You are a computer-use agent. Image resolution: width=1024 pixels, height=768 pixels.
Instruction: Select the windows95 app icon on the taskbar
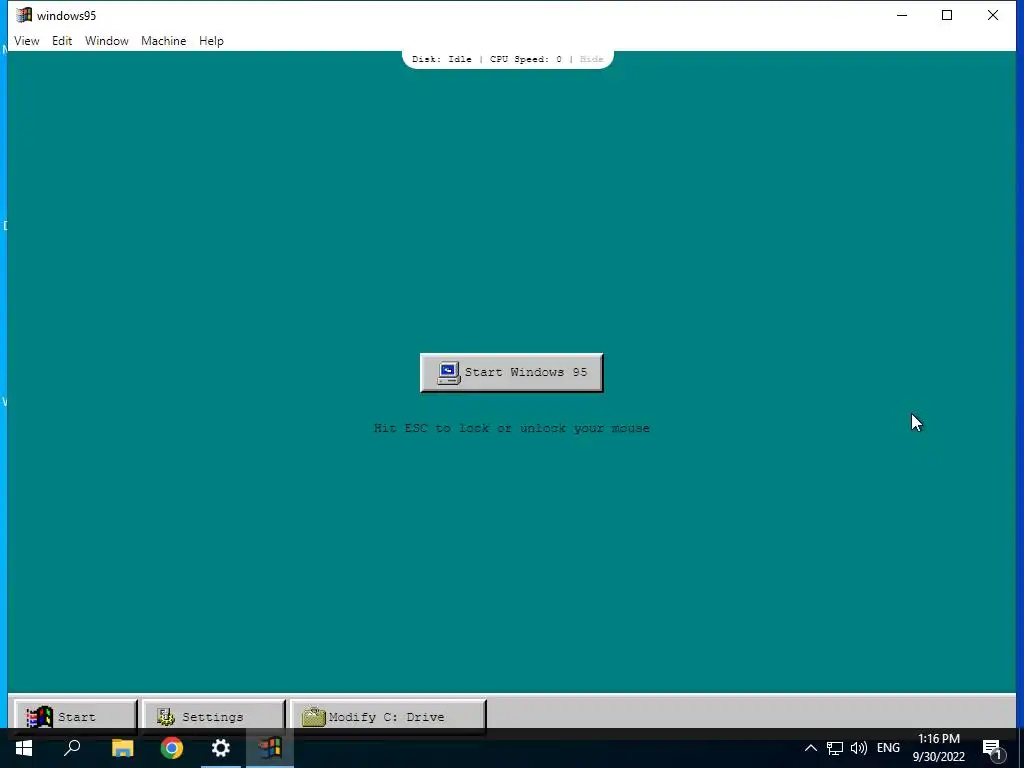[x=270, y=748]
